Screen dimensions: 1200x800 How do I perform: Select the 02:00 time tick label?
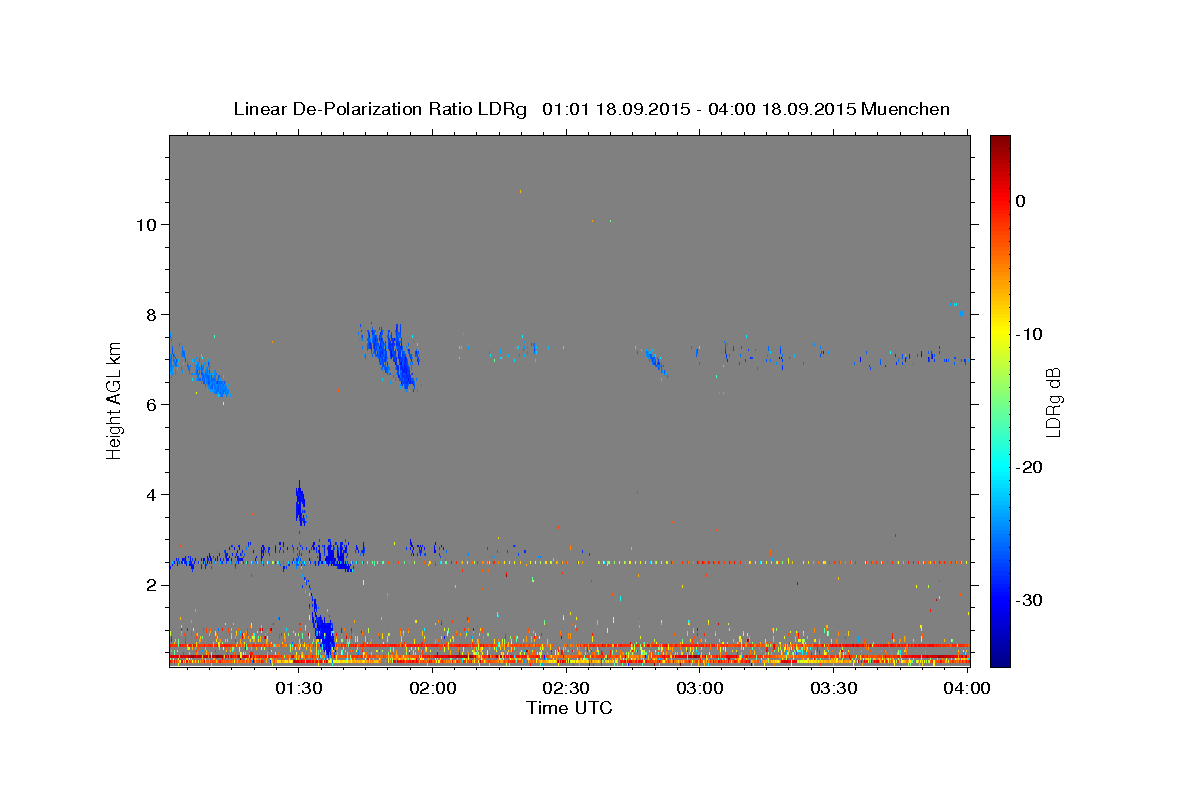[433, 688]
